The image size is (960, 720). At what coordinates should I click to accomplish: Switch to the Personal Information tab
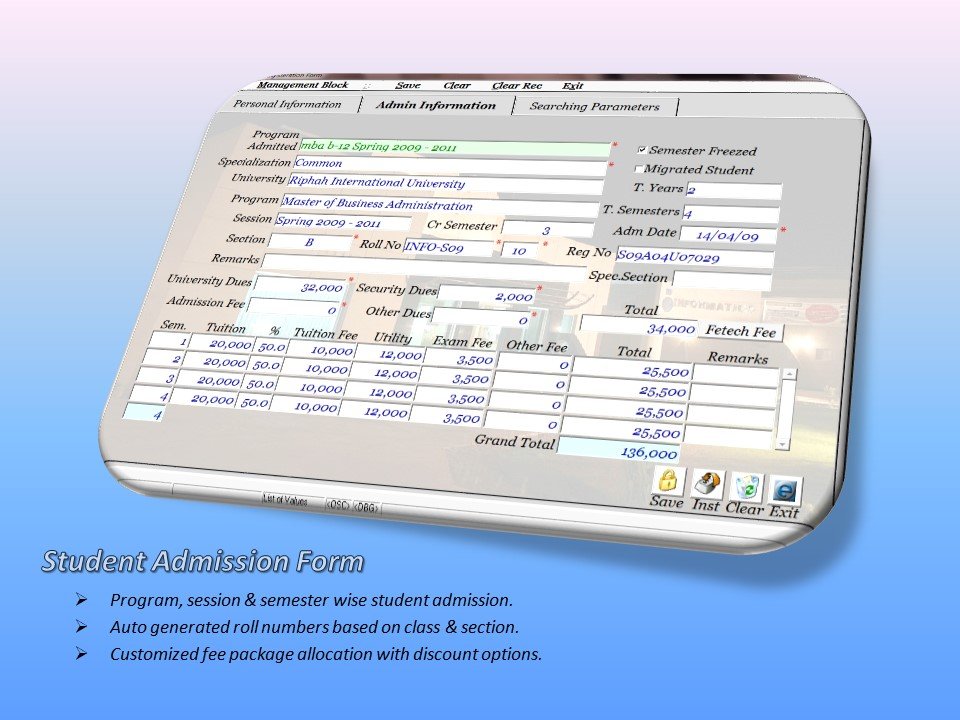tap(288, 104)
